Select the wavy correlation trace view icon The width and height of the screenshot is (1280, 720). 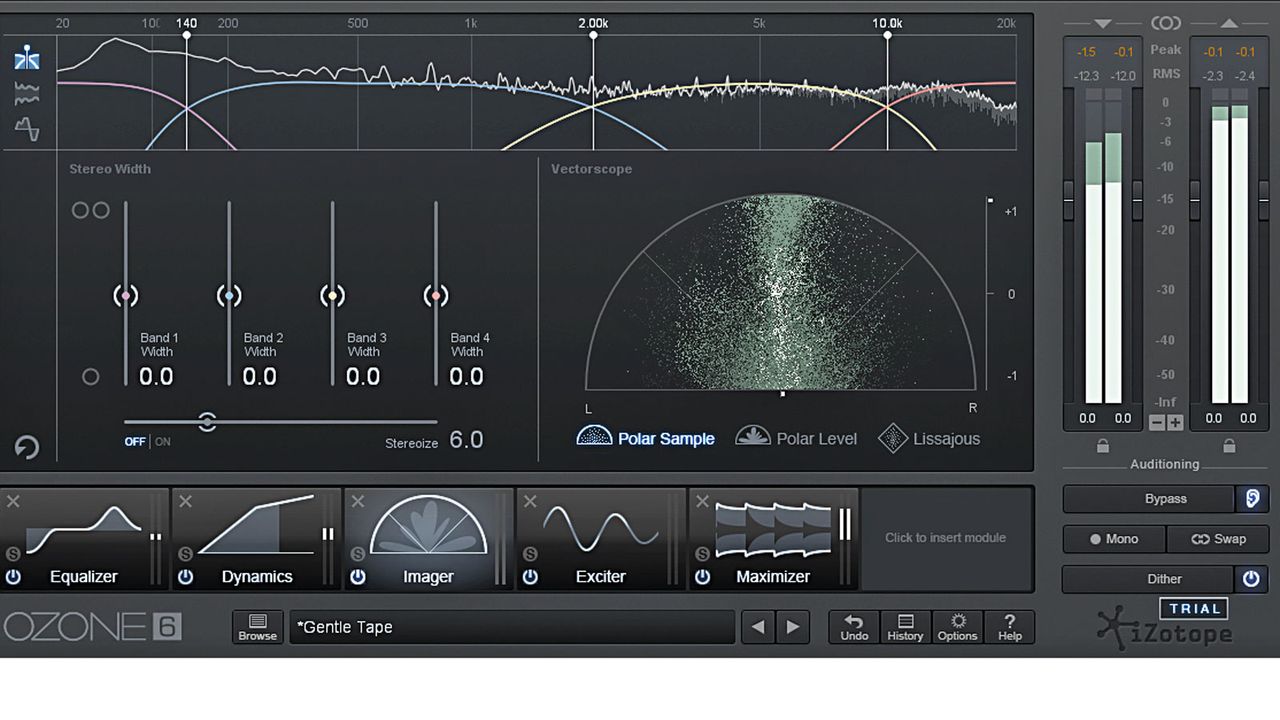click(x=27, y=94)
